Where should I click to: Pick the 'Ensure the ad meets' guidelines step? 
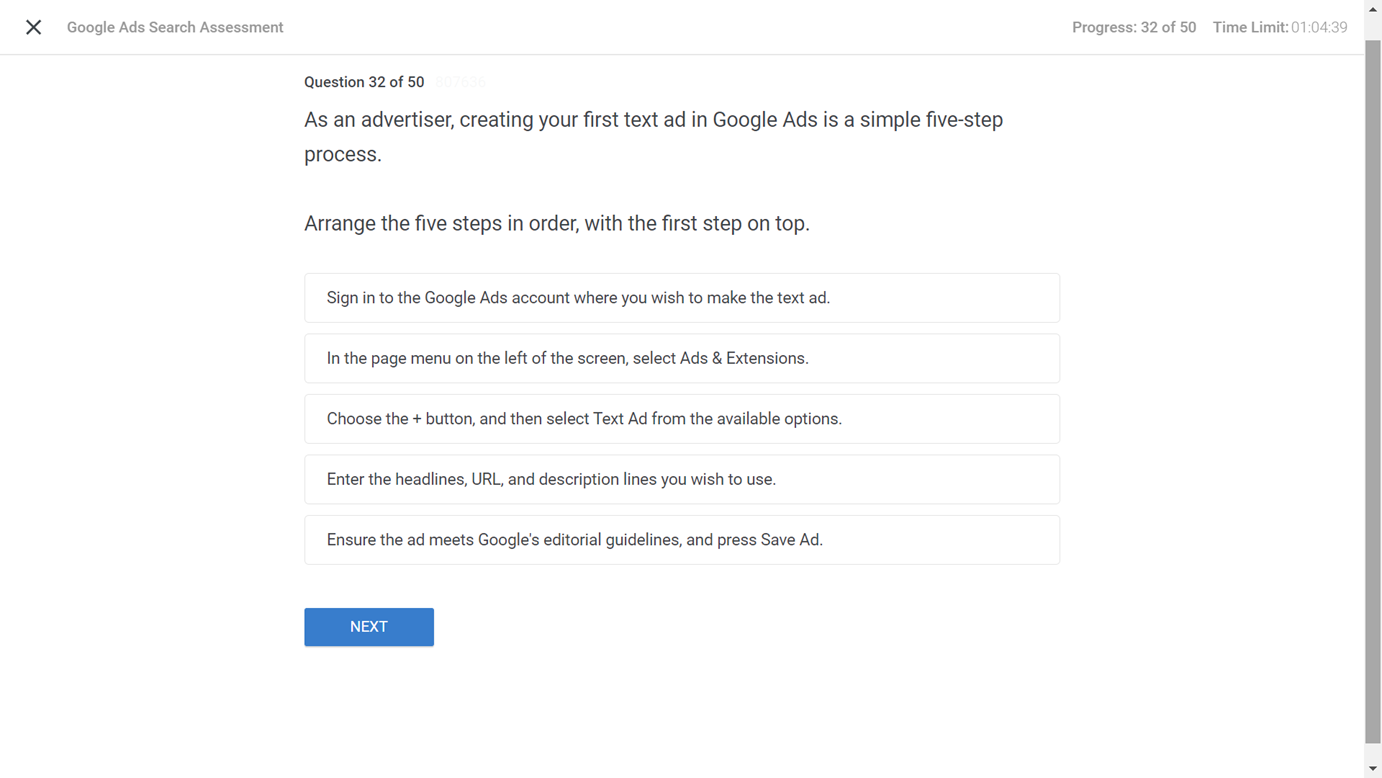(682, 540)
